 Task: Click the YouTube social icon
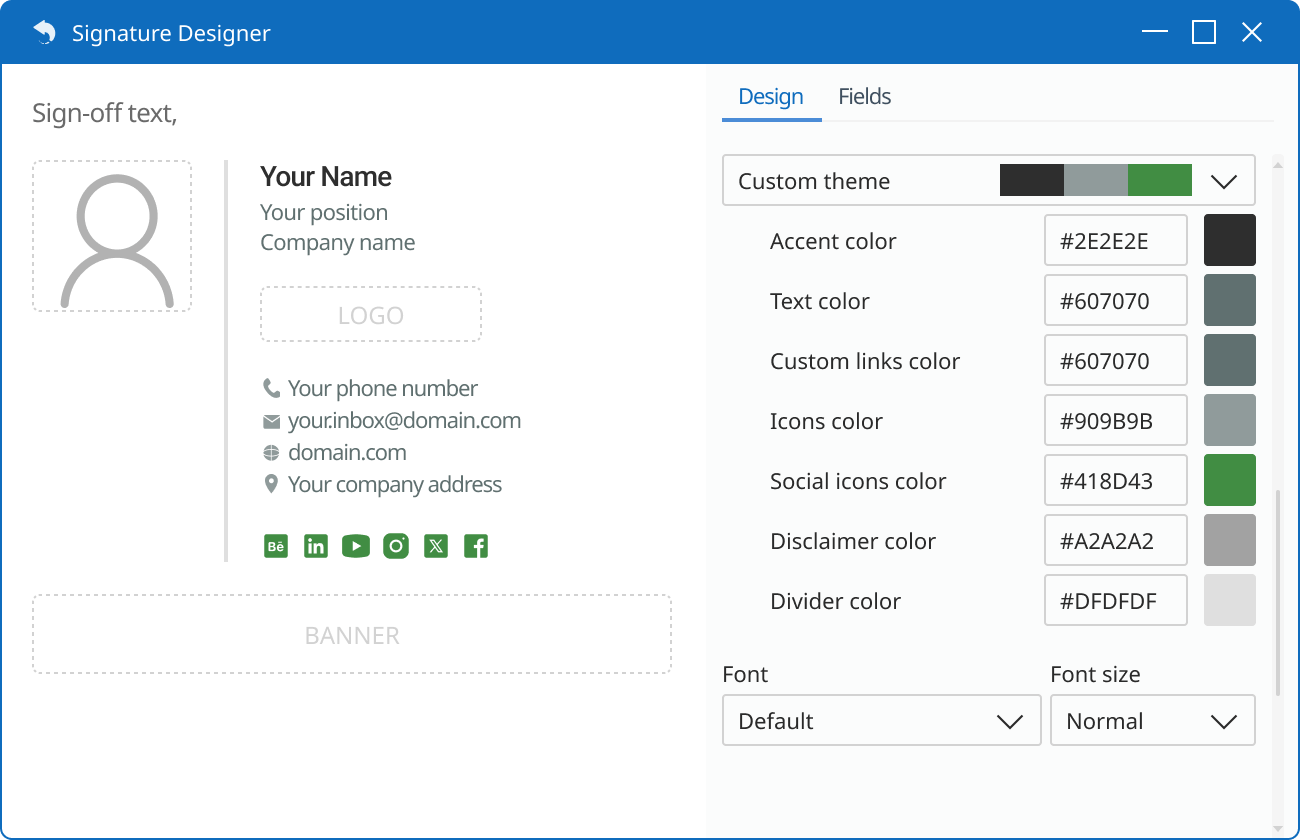(x=355, y=546)
